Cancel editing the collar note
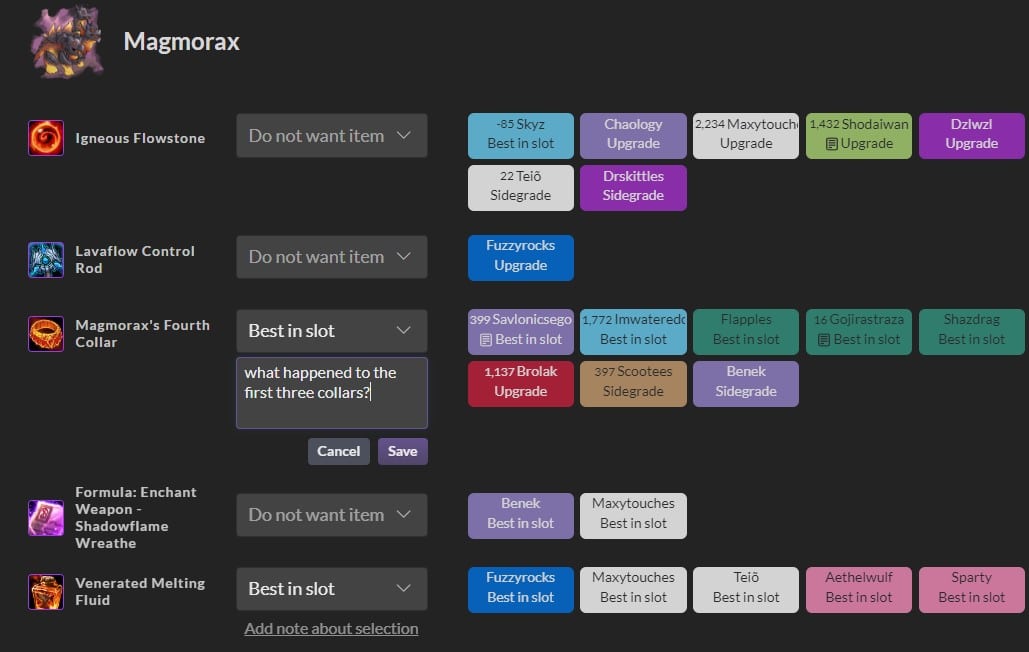 (338, 451)
